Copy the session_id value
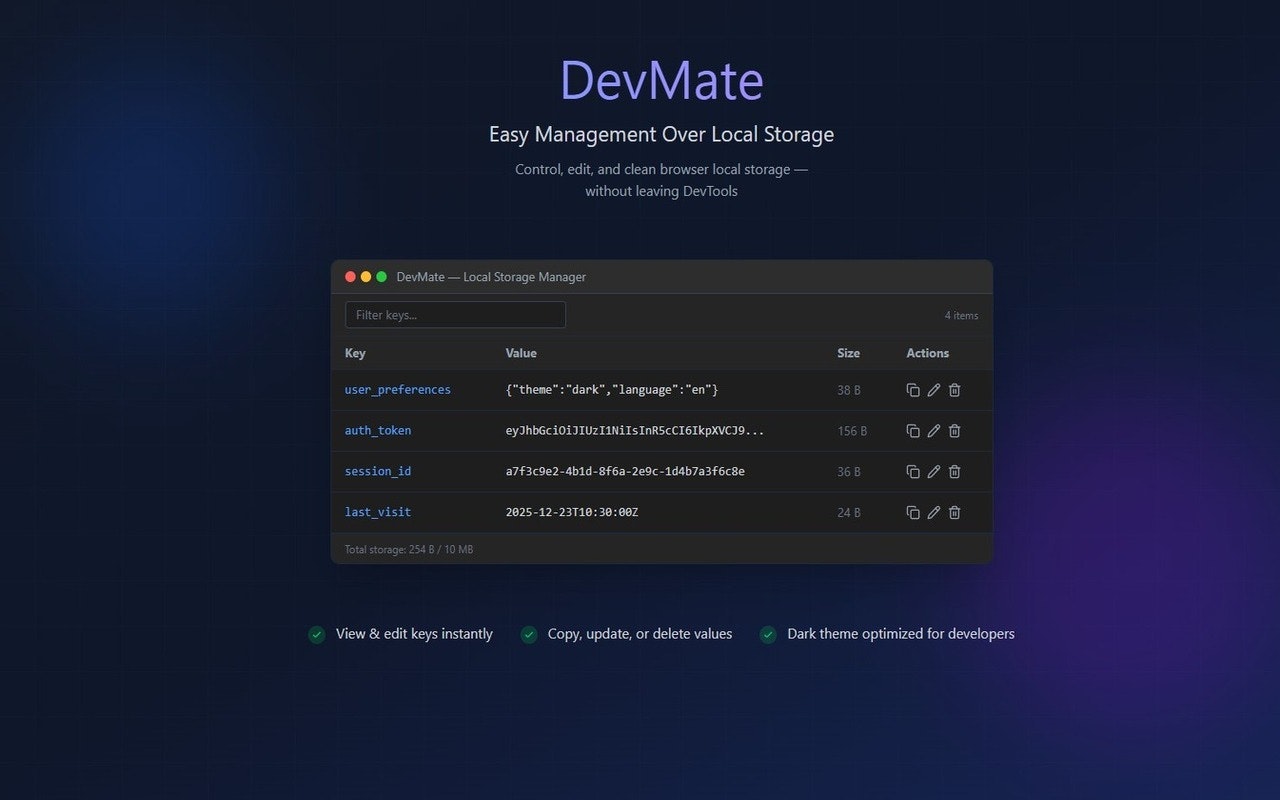Image resolution: width=1280 pixels, height=800 pixels. click(x=913, y=471)
